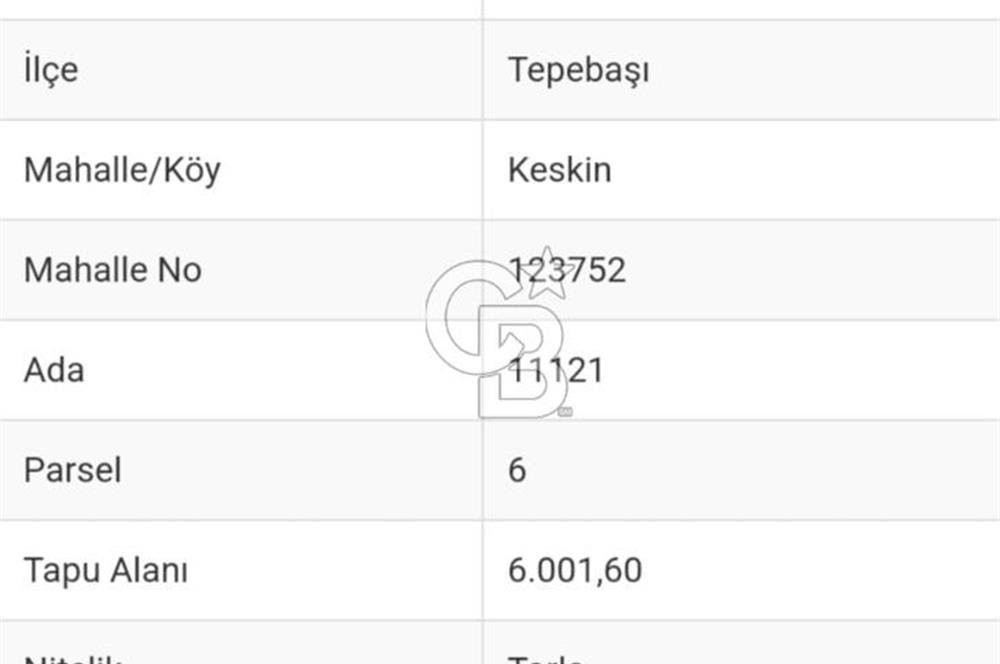
Task: Select the 123752 neighborhood number
Action: click(567, 270)
